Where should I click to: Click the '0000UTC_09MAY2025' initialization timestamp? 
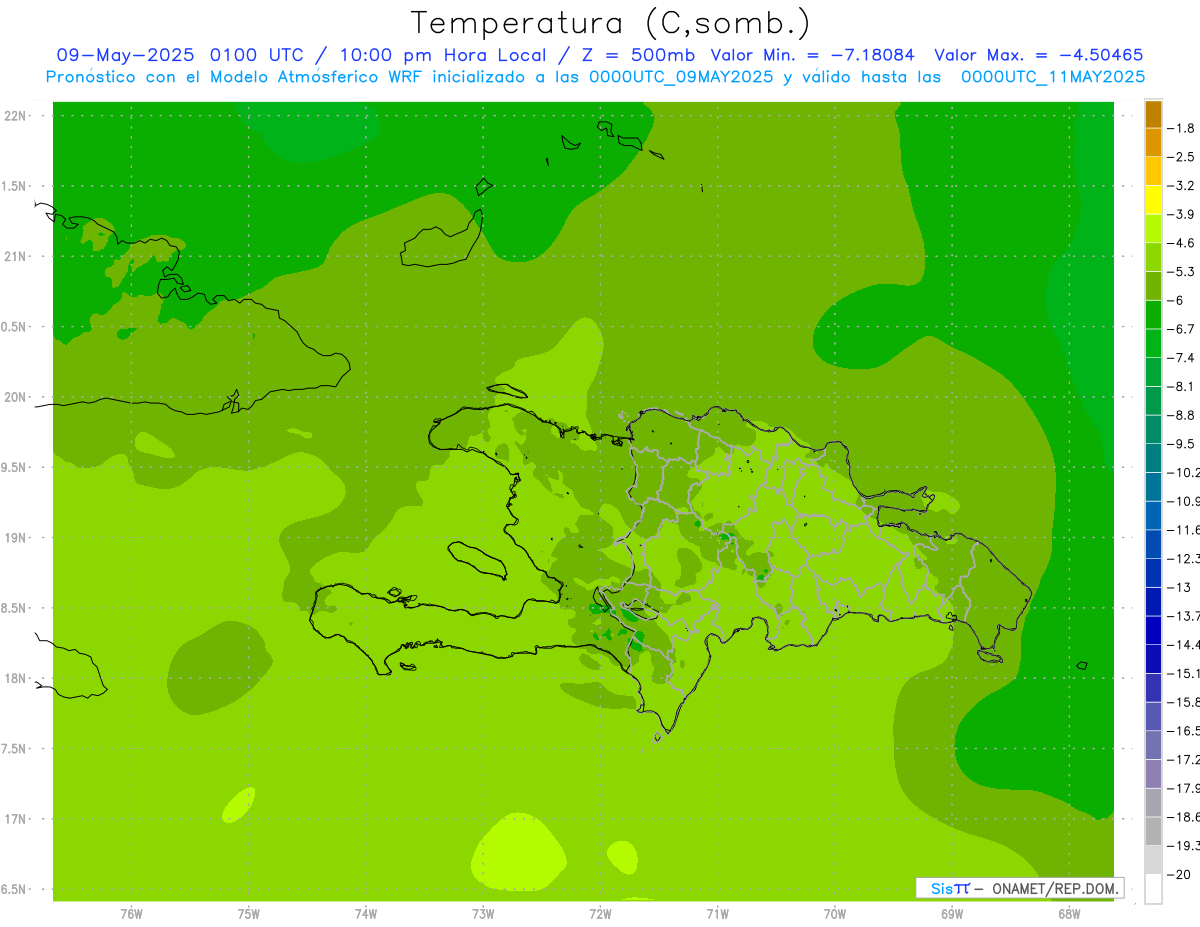pos(681,77)
